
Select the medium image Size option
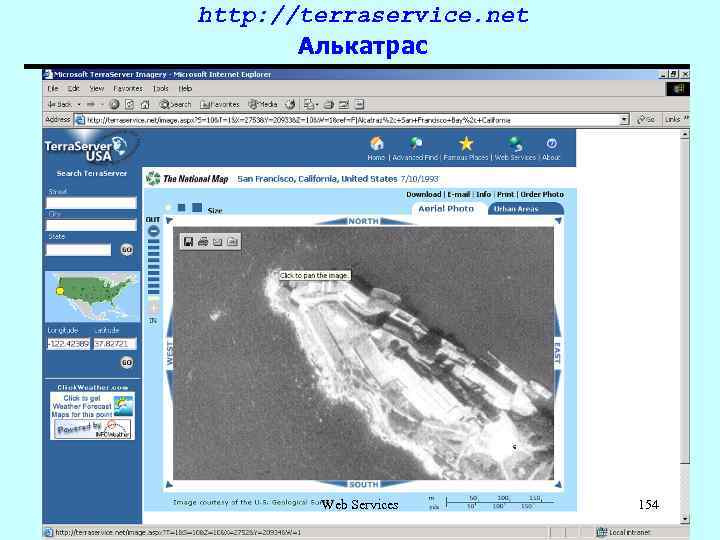pyautogui.click(x=181, y=208)
